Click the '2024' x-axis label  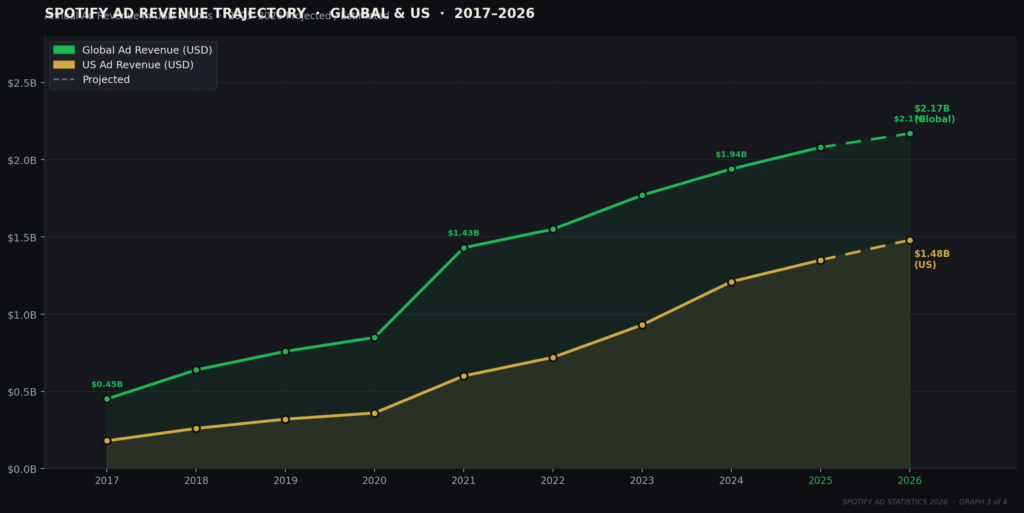[731, 480]
